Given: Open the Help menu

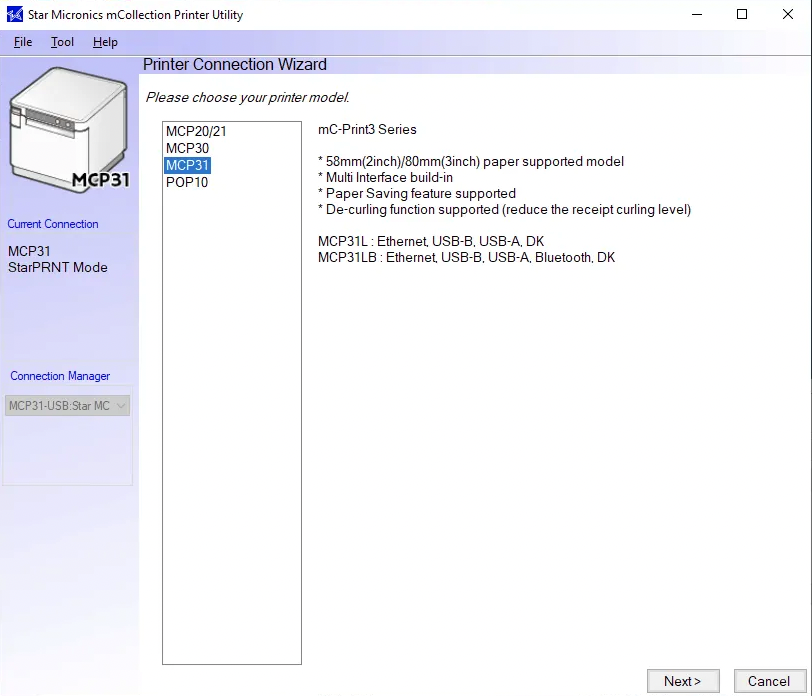Looking at the screenshot, I should 104,42.
